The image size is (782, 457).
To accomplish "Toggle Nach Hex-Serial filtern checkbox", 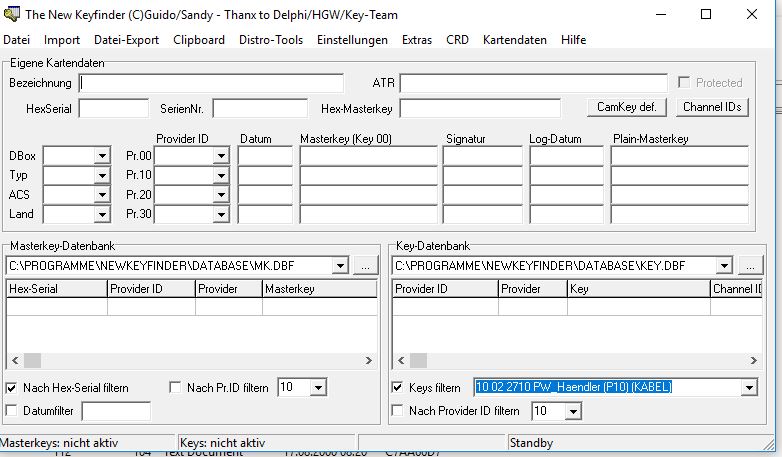I will pyautogui.click(x=12, y=387).
